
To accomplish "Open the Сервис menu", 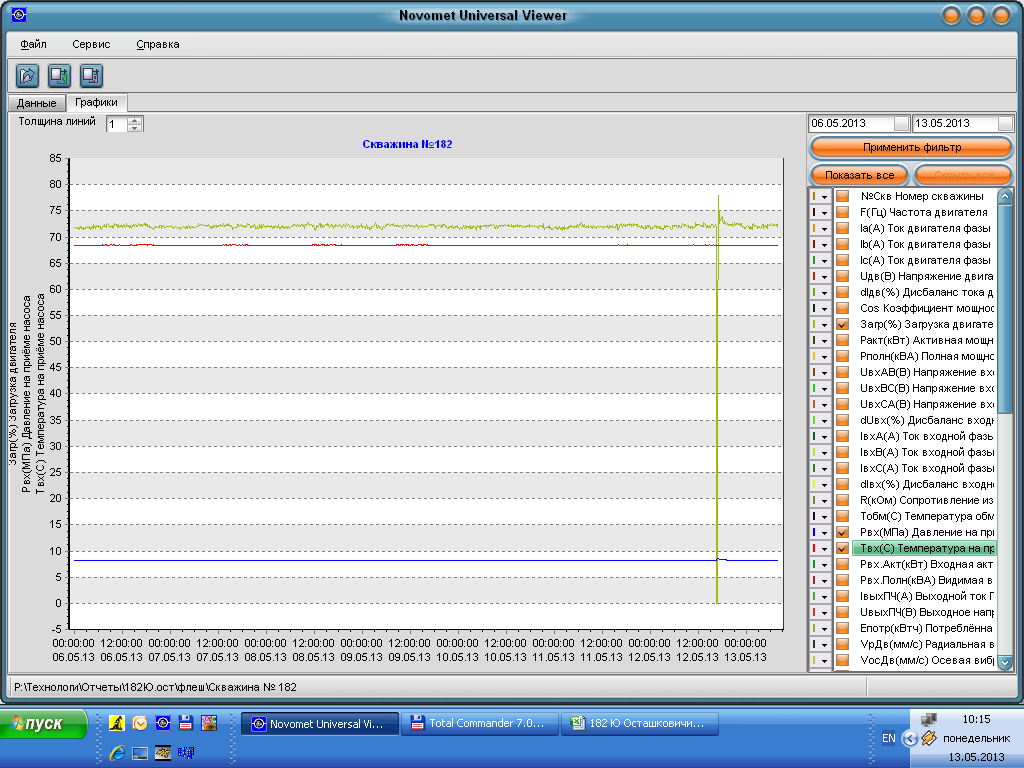I will (91, 44).
